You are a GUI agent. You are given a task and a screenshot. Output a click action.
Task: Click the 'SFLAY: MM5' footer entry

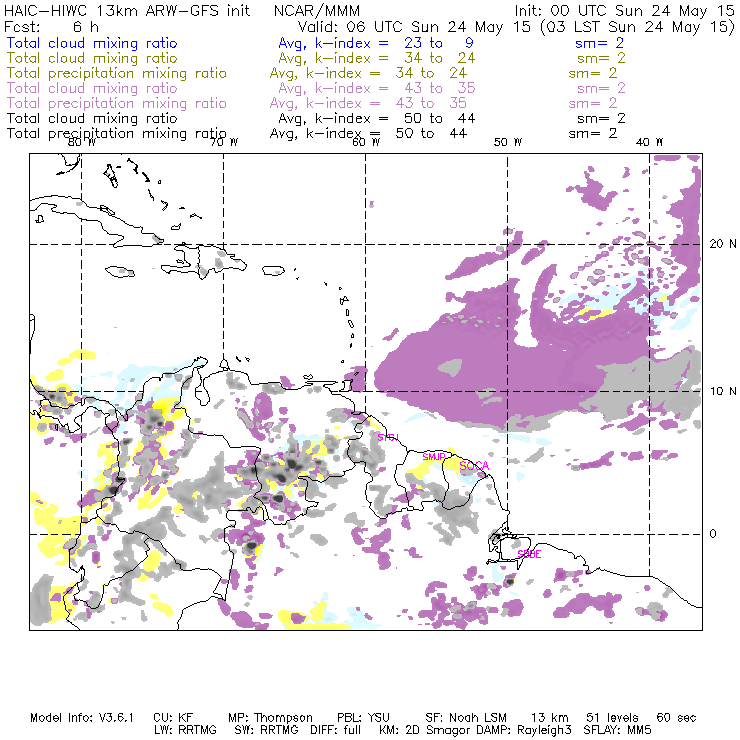tap(617, 730)
